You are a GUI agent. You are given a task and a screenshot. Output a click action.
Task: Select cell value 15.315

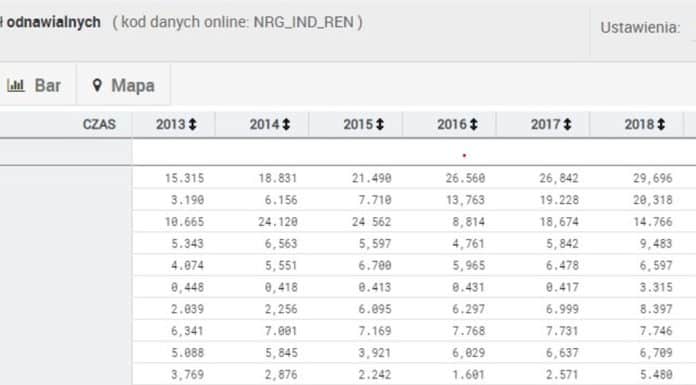[x=185, y=178]
